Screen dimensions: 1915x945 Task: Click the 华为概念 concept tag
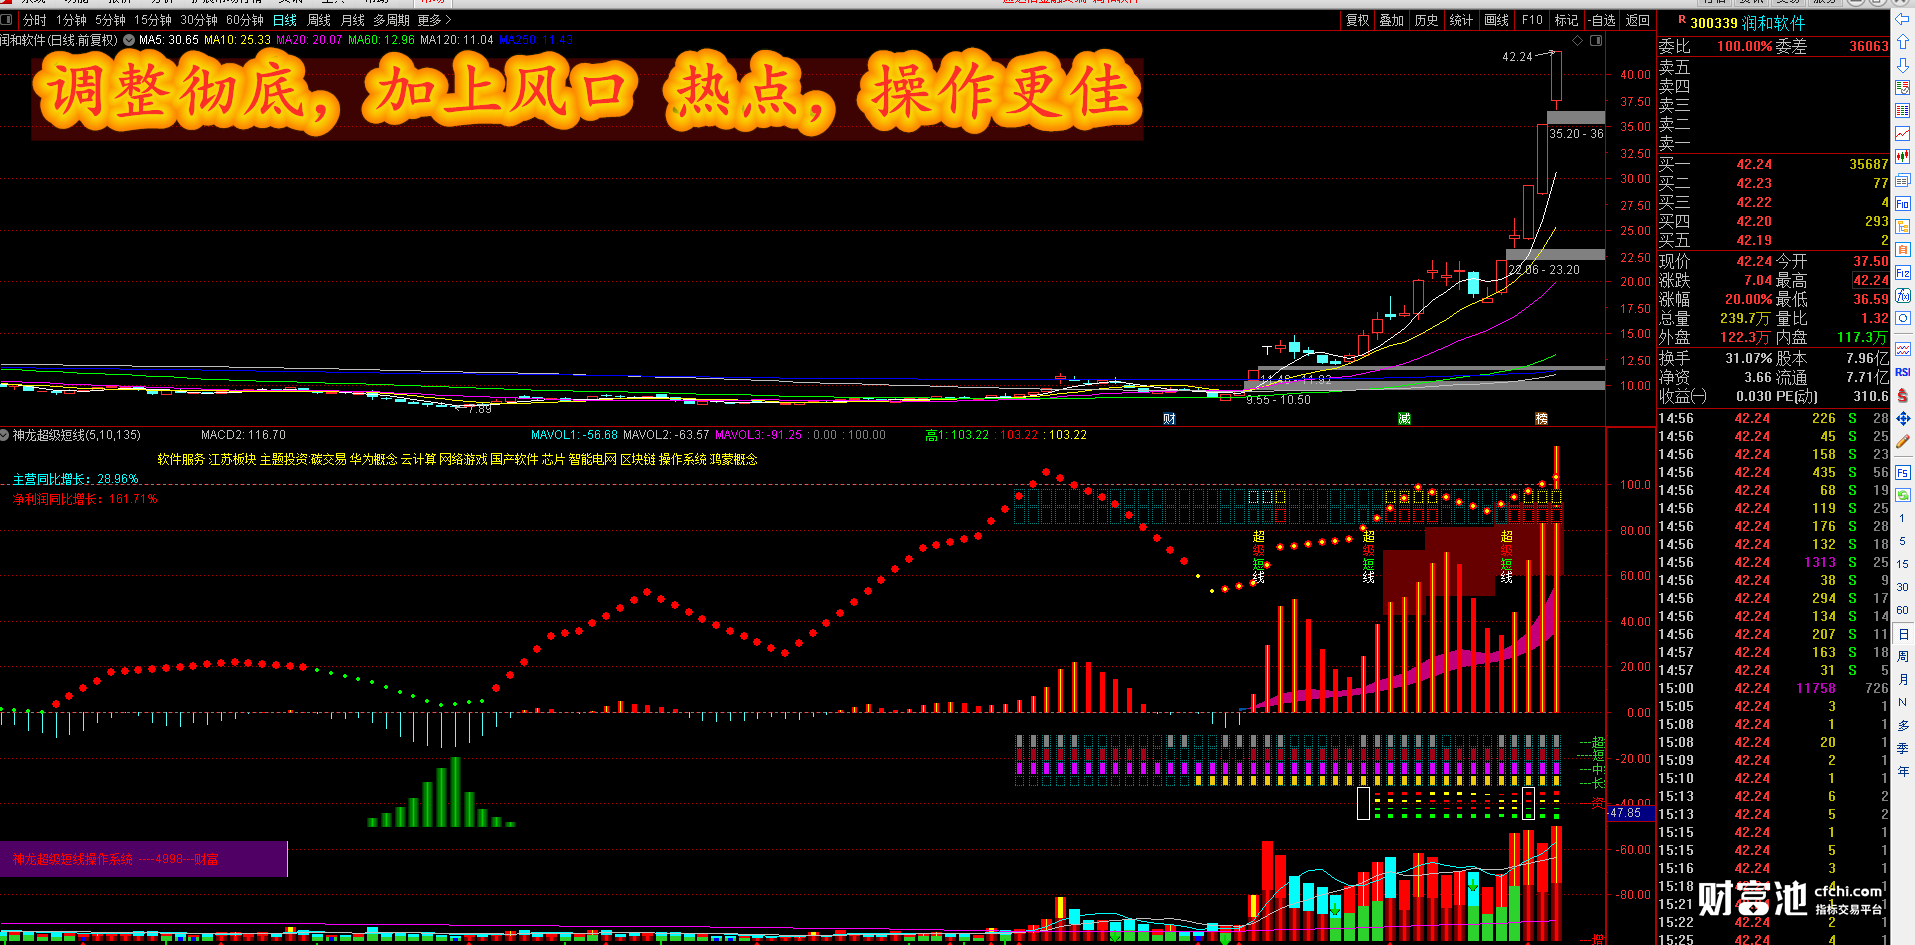tap(373, 459)
